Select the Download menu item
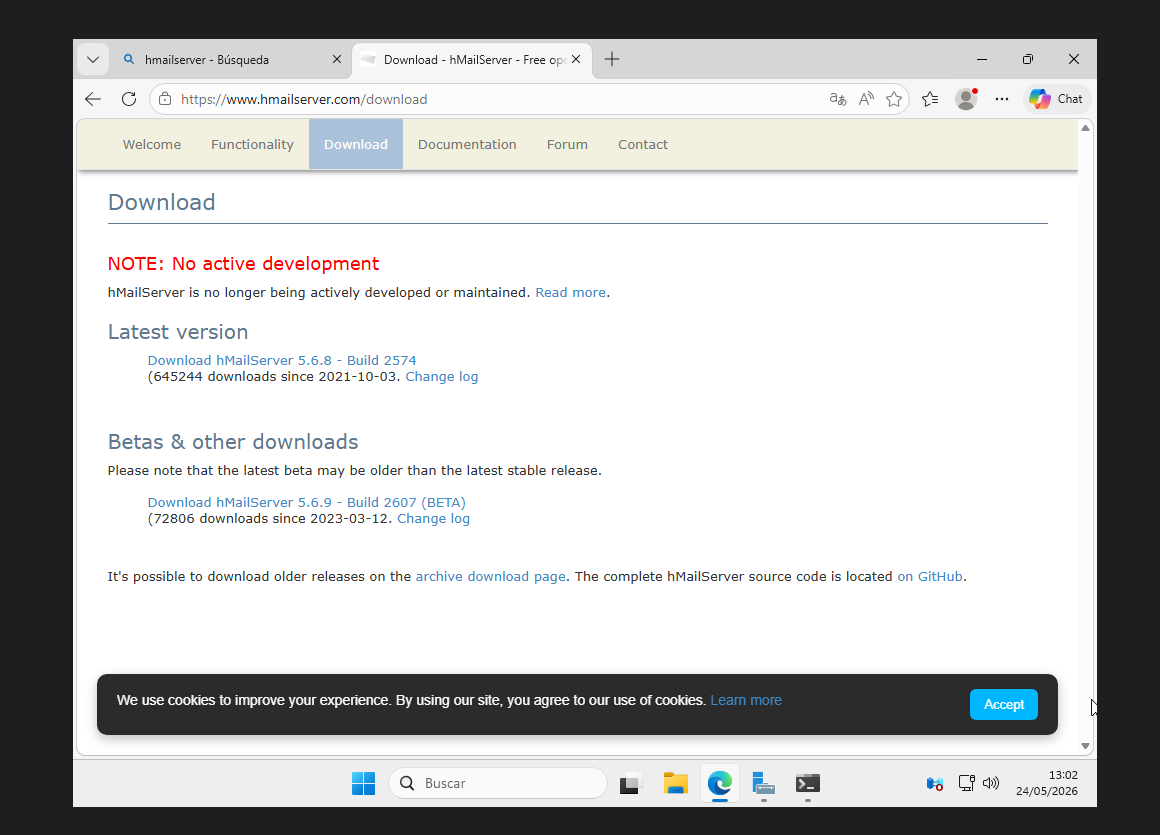This screenshot has width=1160, height=835. pos(356,144)
